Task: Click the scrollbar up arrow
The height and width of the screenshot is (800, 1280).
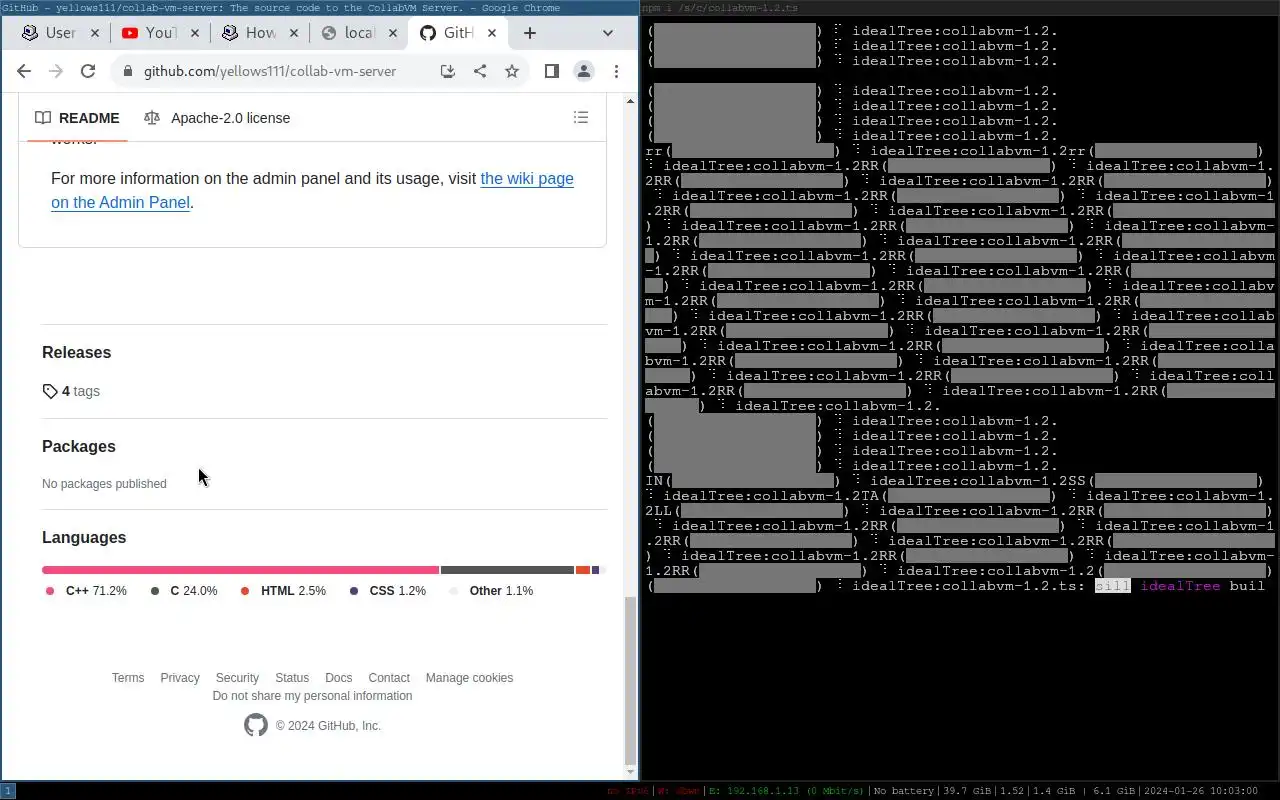Action: click(x=630, y=100)
